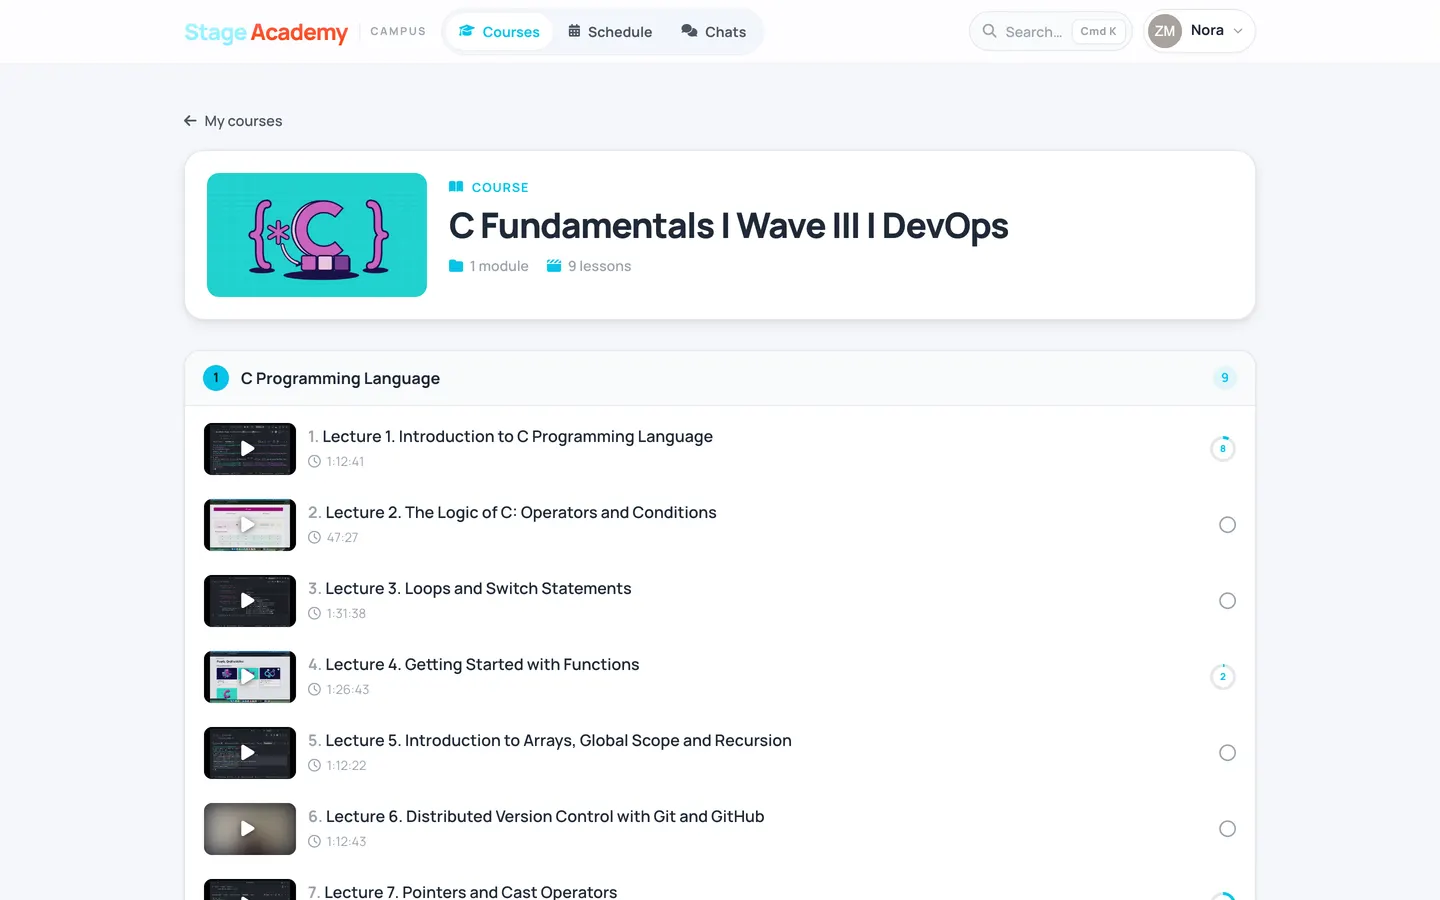
Task: Collapse the C Programming Language module
Action: coord(720,378)
